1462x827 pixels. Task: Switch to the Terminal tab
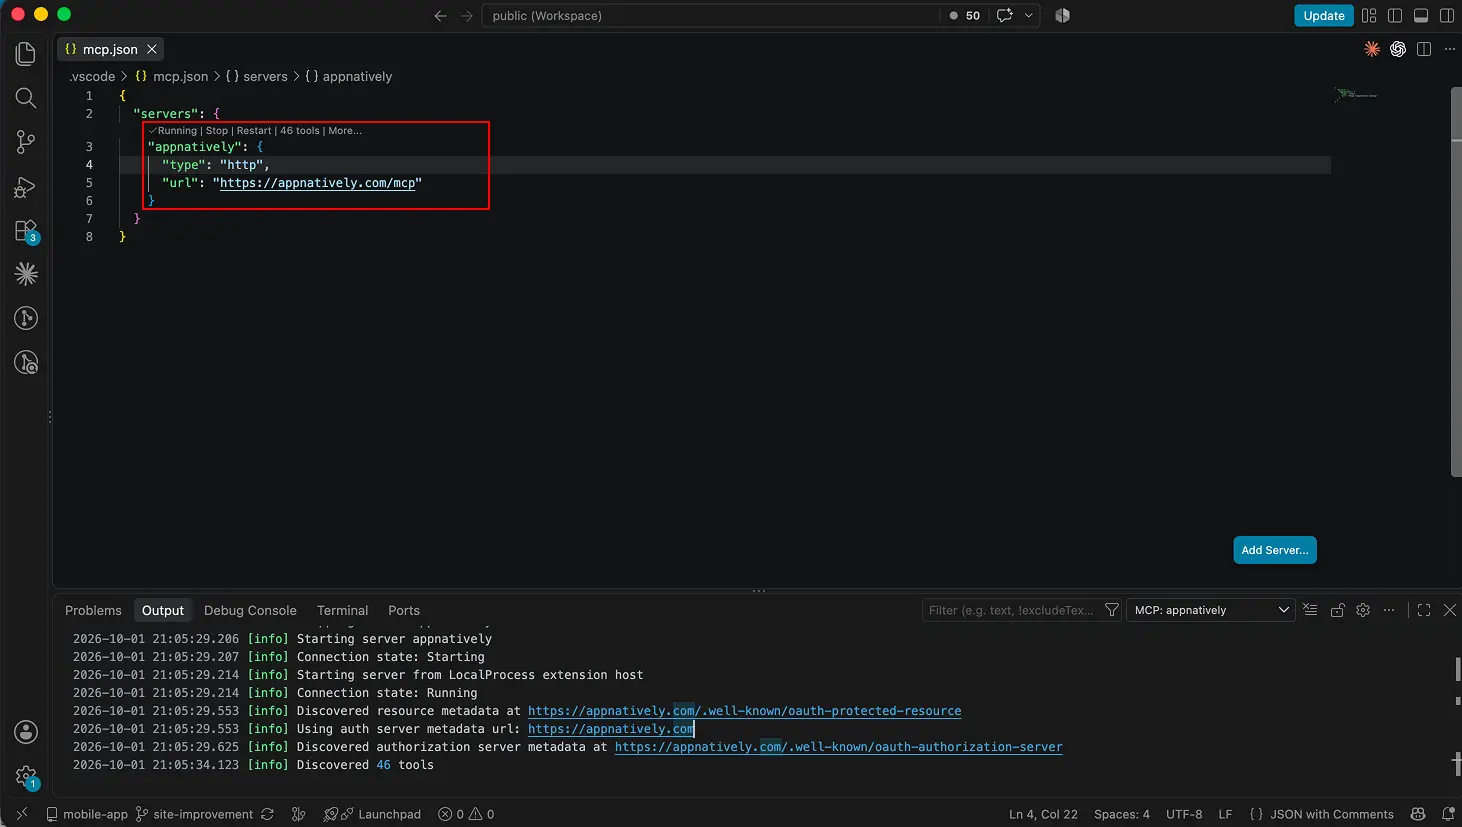[x=342, y=610]
